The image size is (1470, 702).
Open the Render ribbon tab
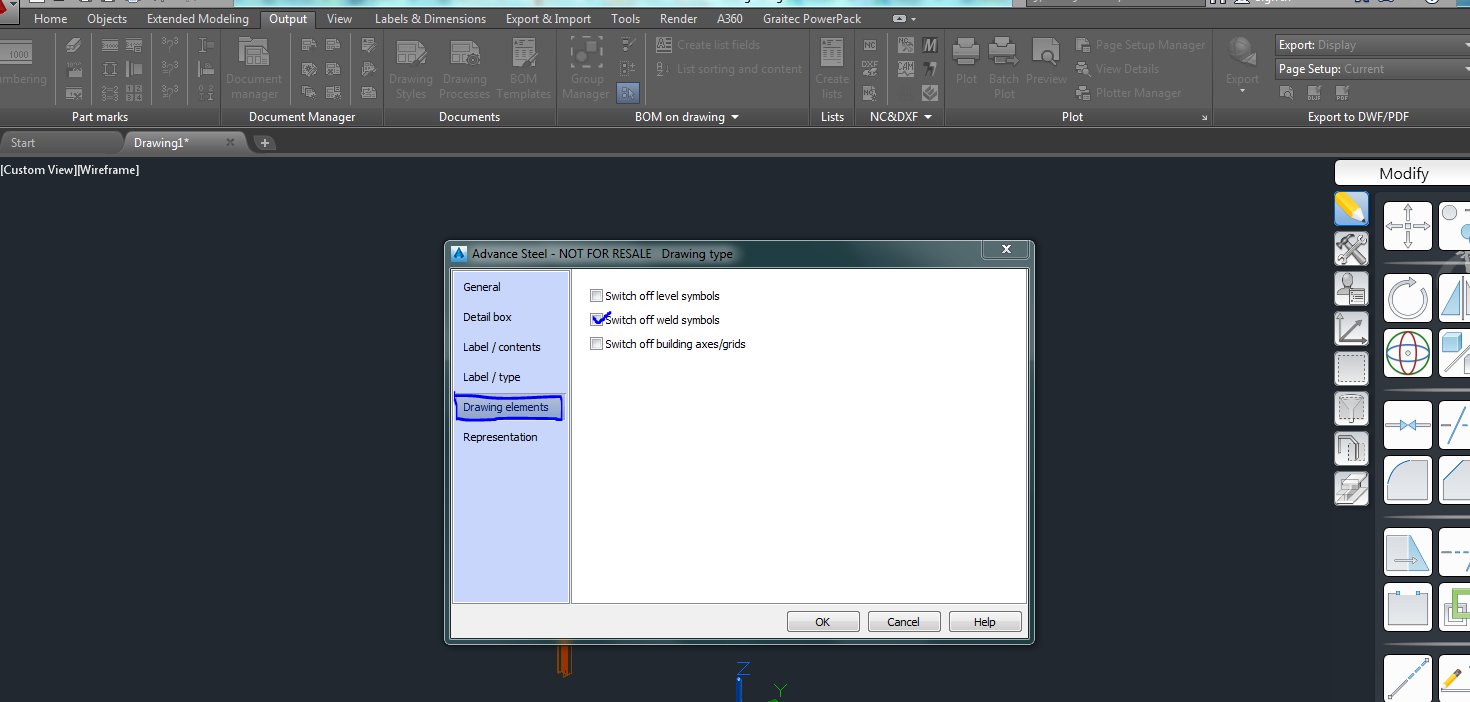(x=678, y=19)
